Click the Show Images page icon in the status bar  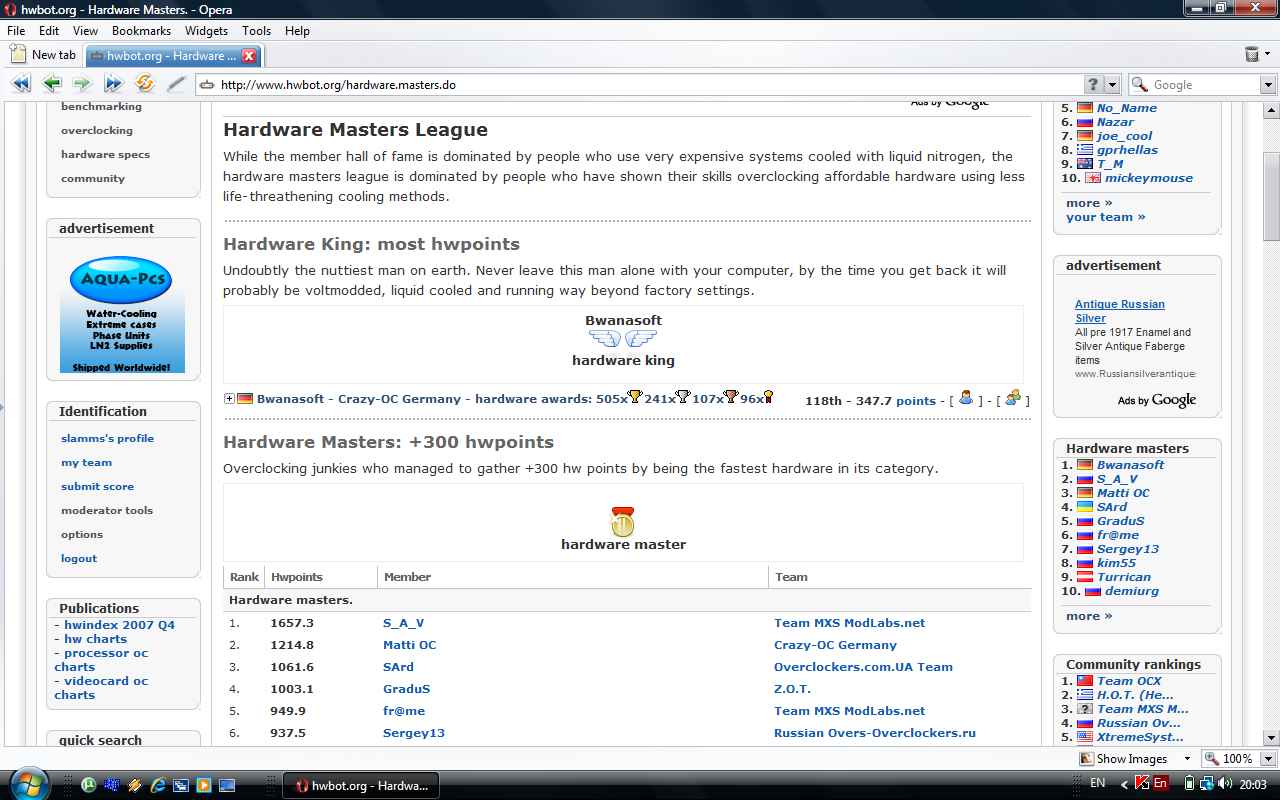[x=1087, y=758]
